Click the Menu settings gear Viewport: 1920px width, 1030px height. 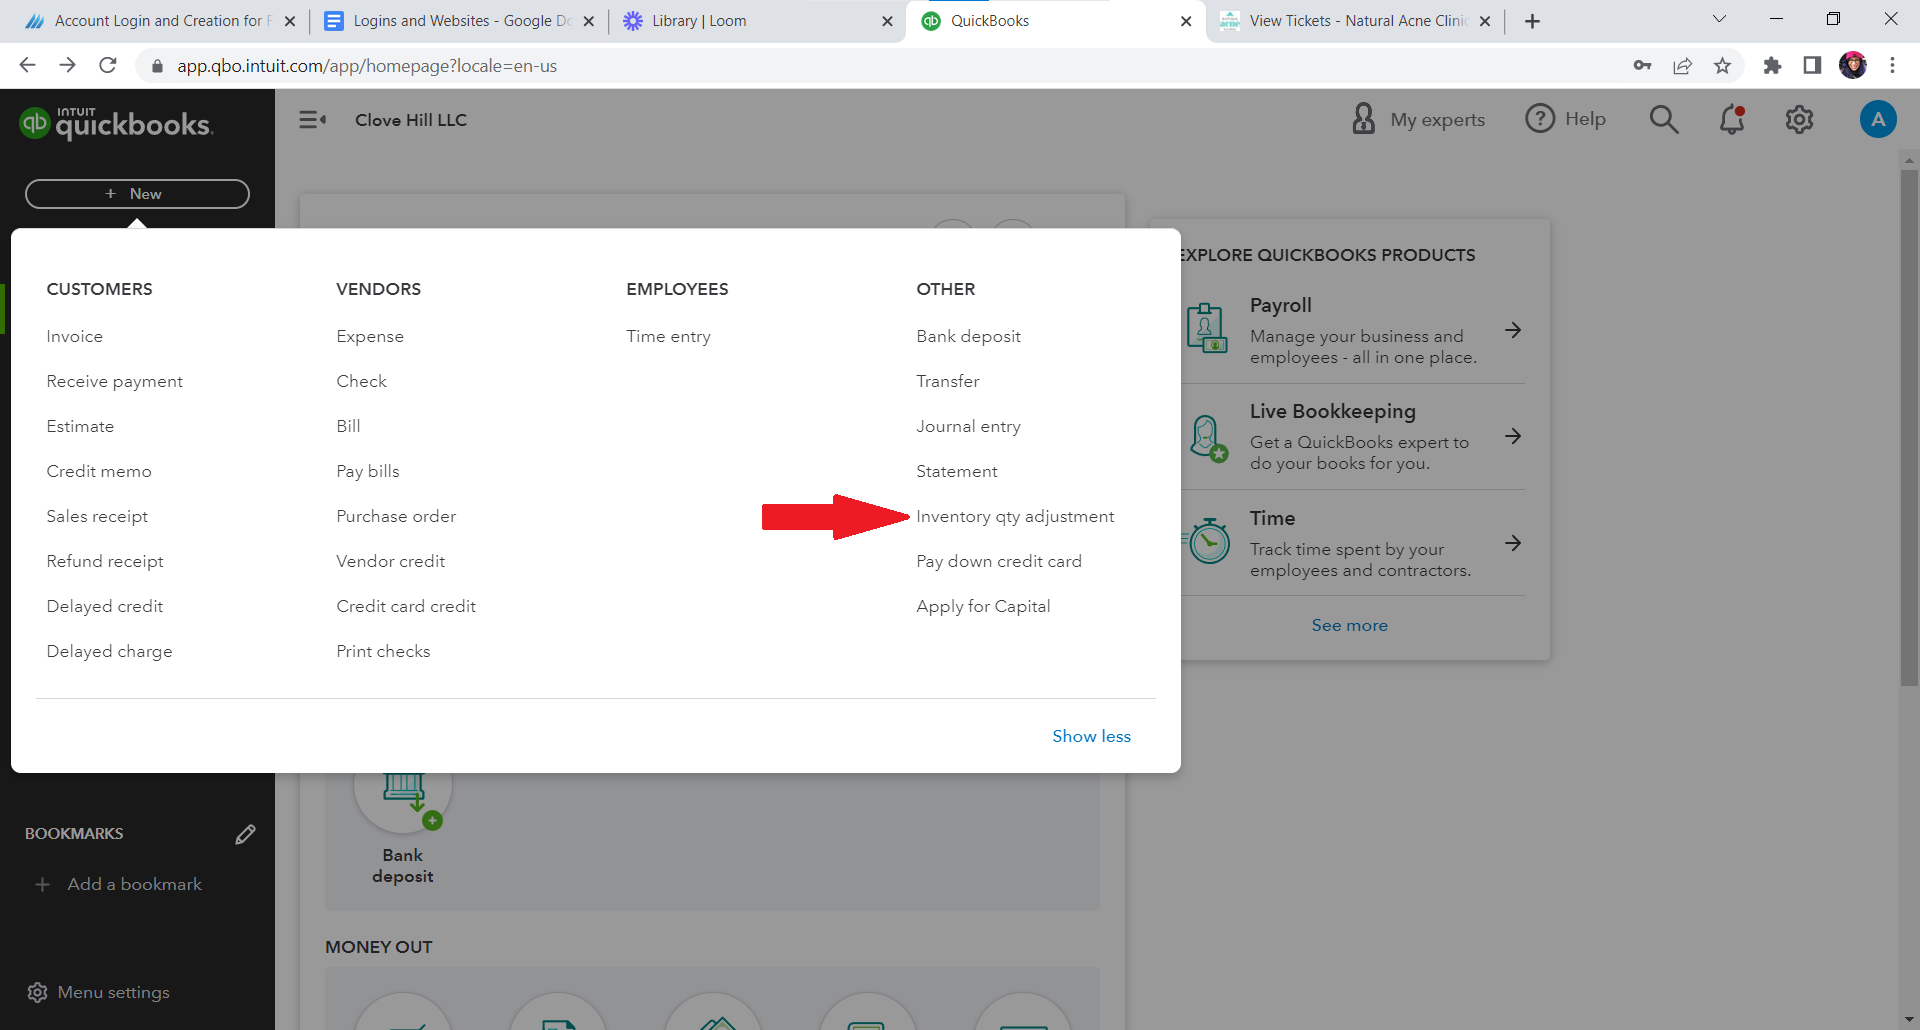click(37, 992)
